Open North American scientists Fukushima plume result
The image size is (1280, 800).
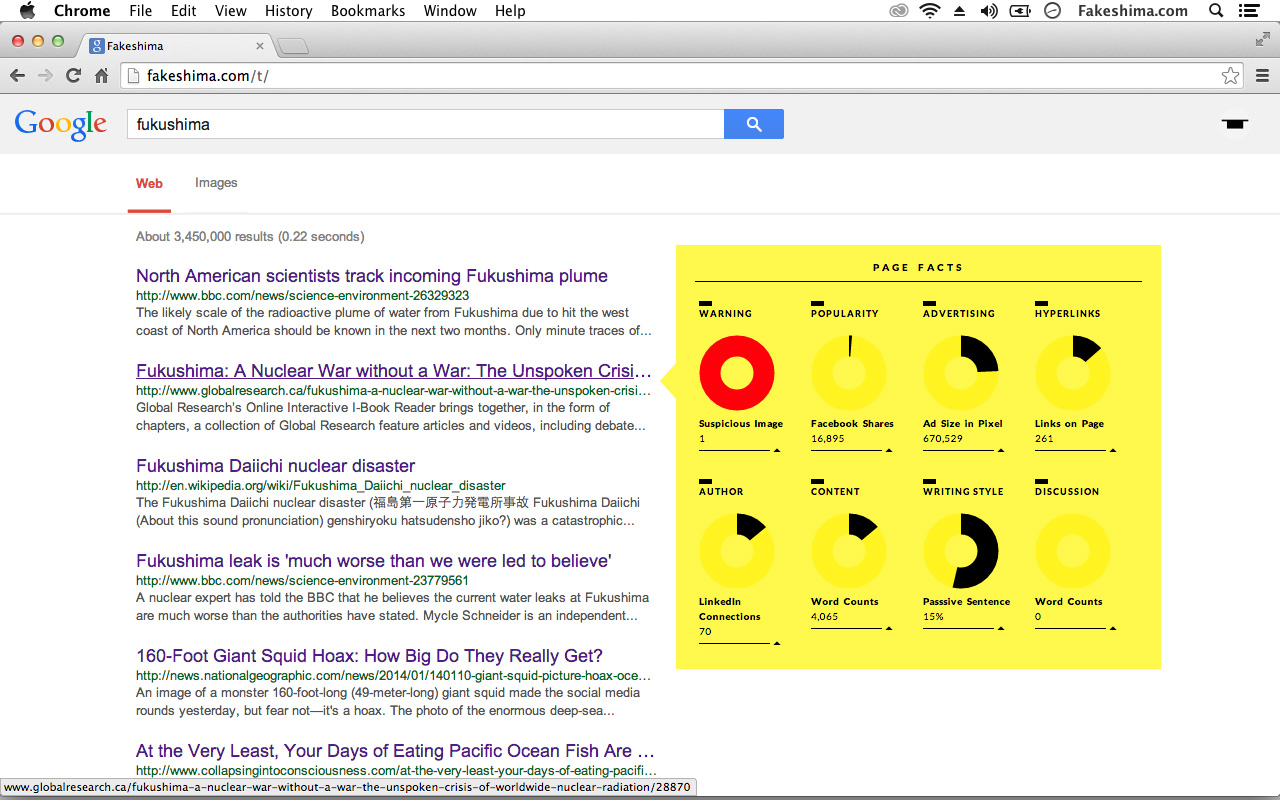click(372, 276)
